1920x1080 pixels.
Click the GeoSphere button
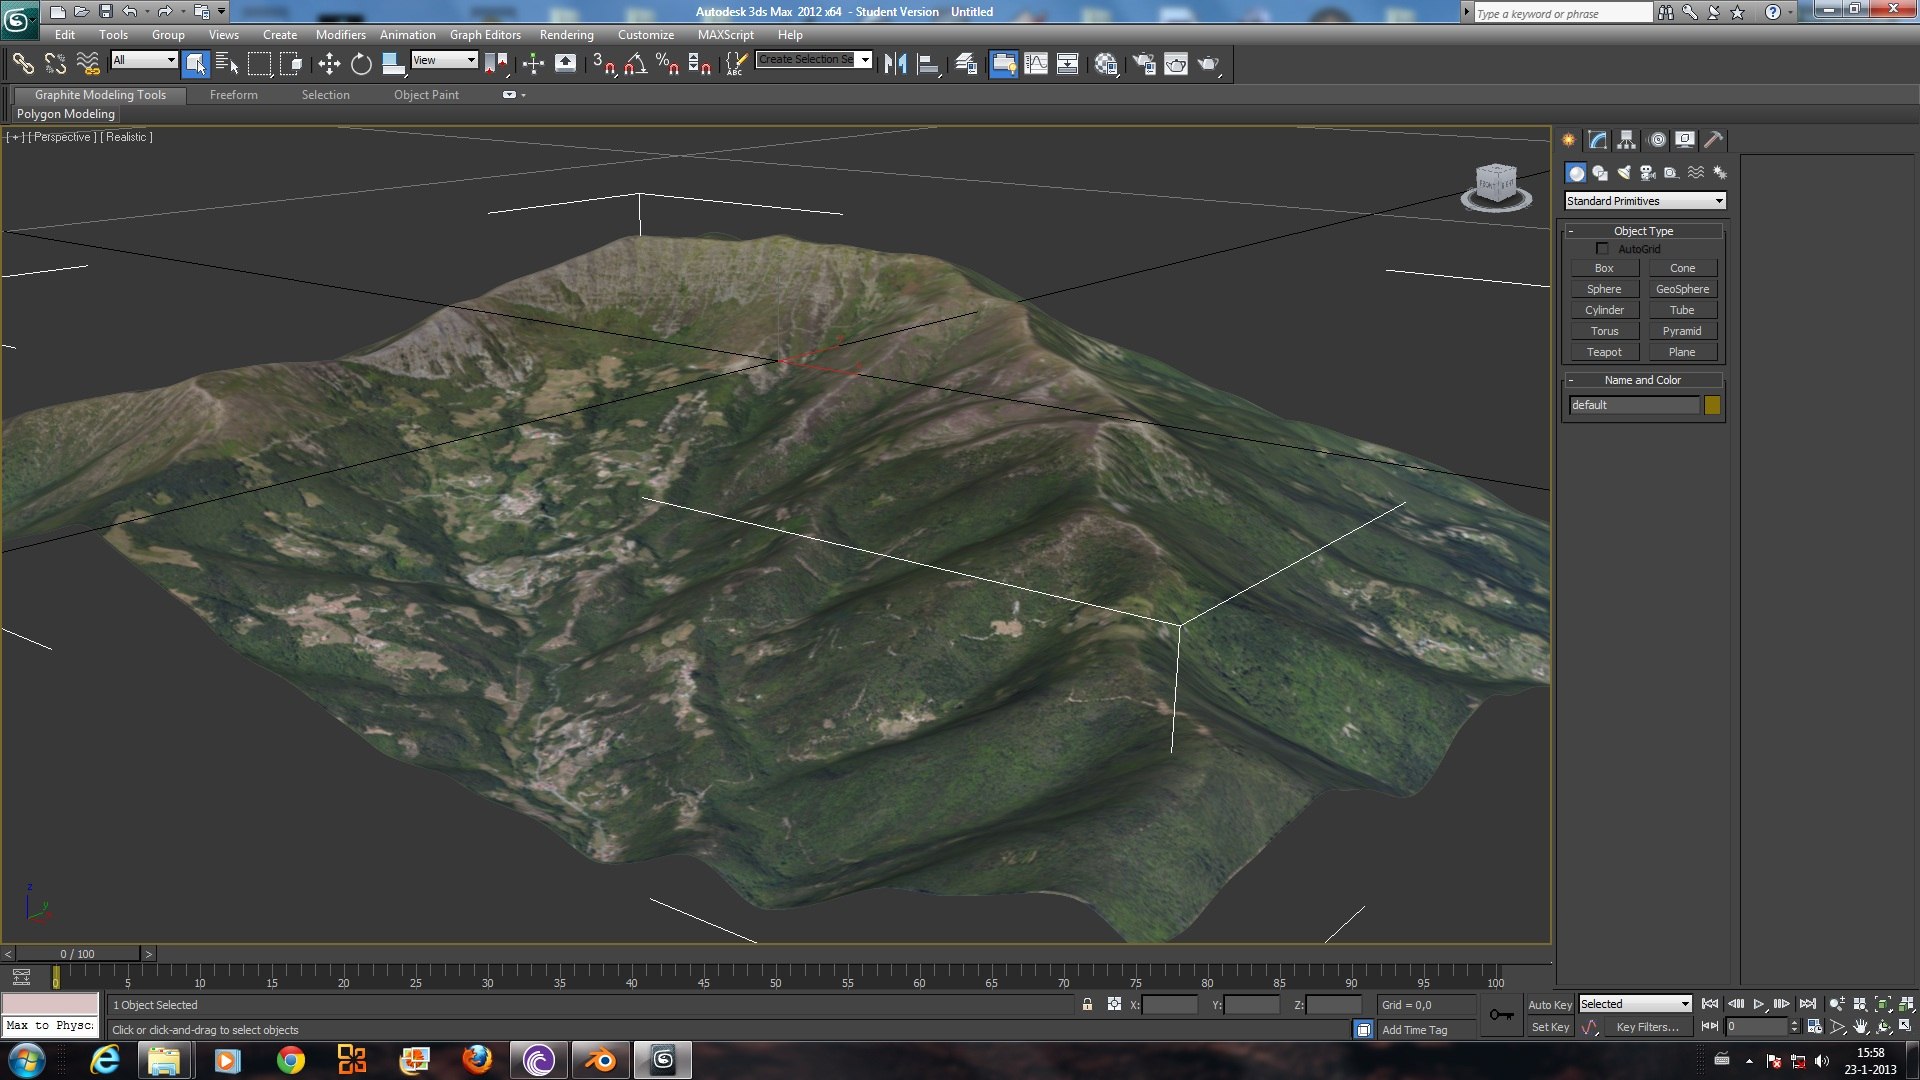click(1682, 289)
